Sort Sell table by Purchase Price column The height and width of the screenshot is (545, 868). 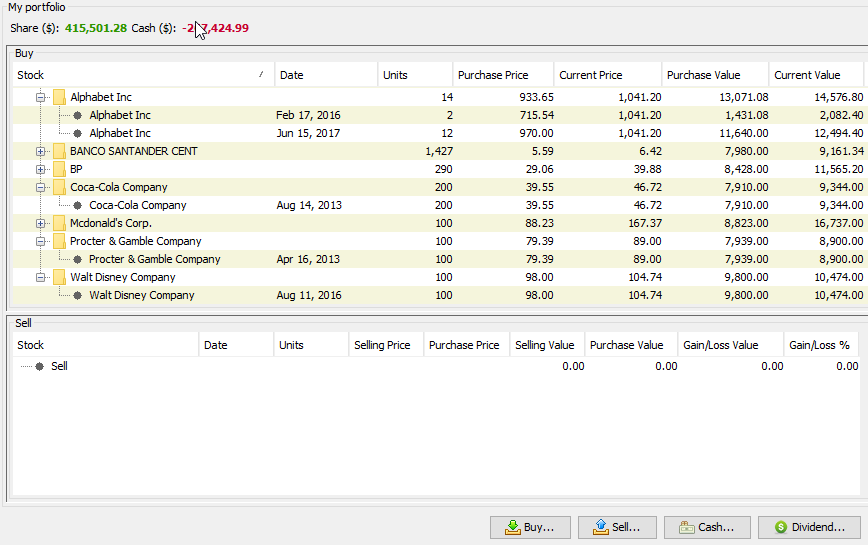click(467, 345)
